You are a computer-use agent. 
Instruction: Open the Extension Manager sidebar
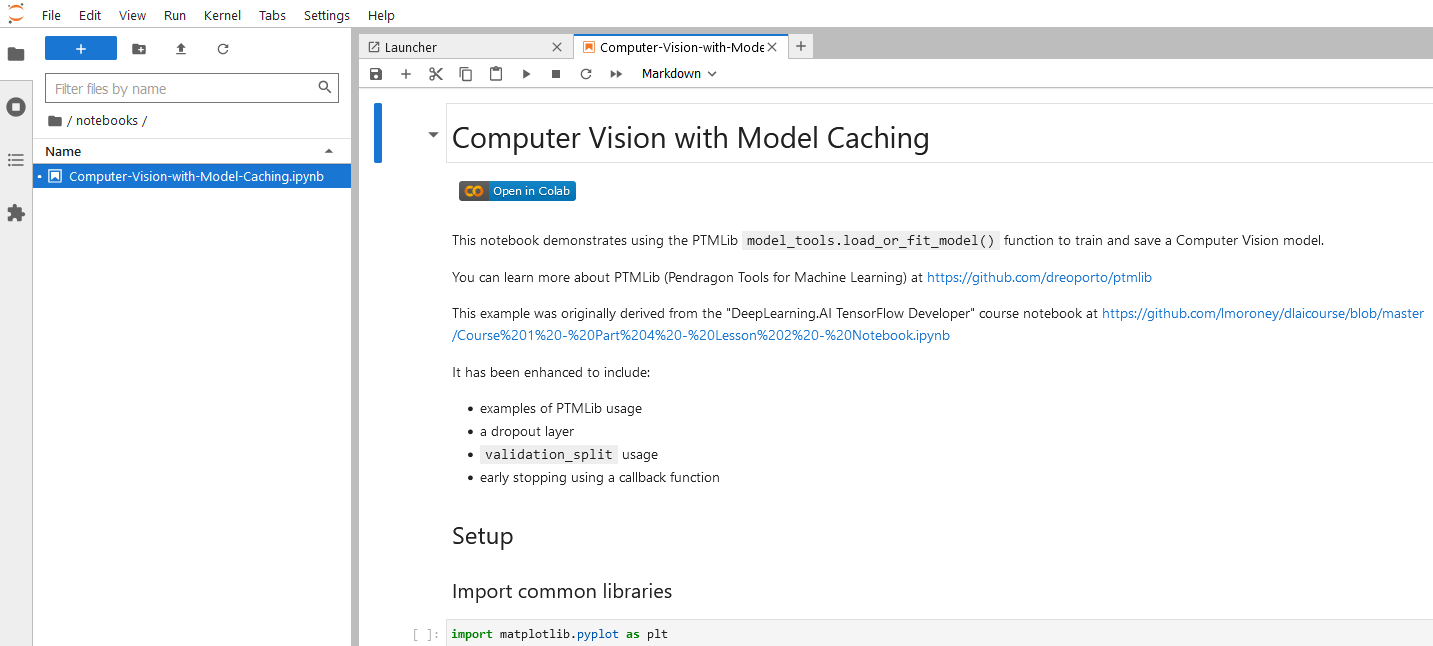[16, 213]
